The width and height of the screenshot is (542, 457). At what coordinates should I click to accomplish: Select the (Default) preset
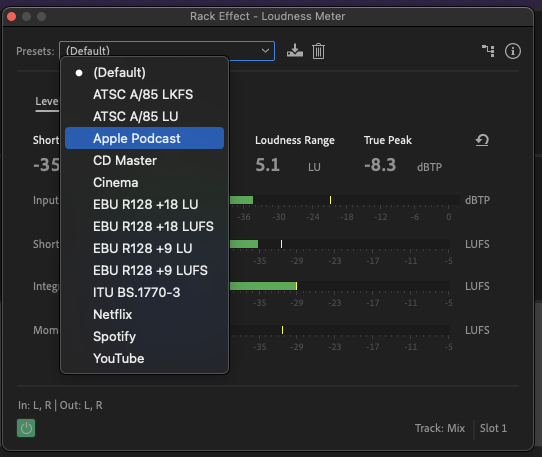pos(144,73)
